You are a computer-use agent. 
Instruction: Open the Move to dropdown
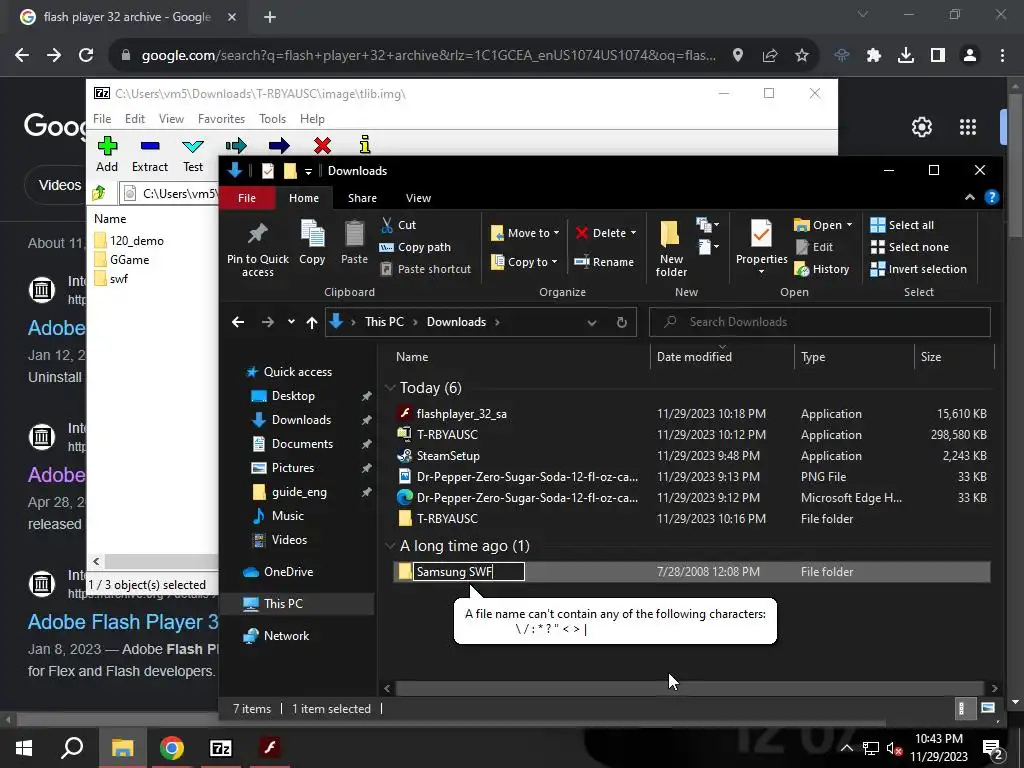tap(525, 233)
